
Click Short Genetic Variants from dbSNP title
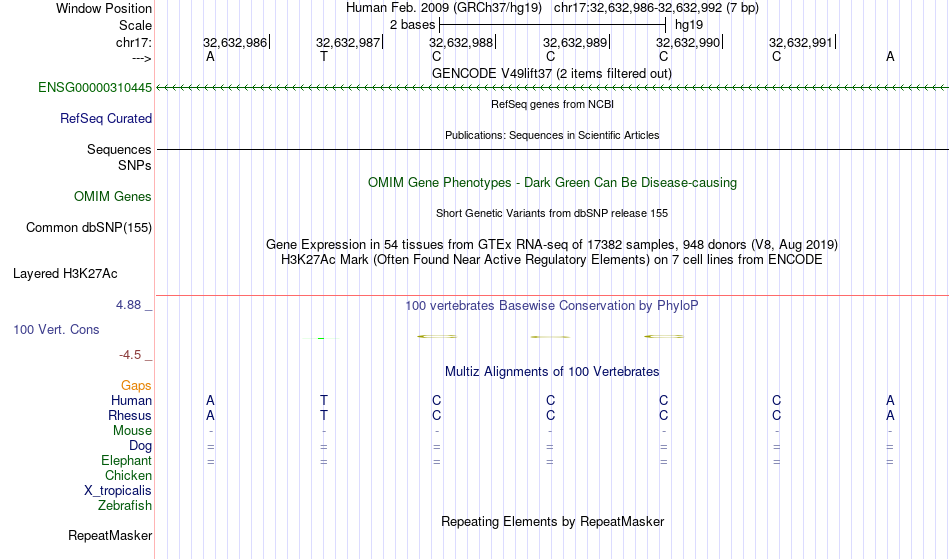552,214
